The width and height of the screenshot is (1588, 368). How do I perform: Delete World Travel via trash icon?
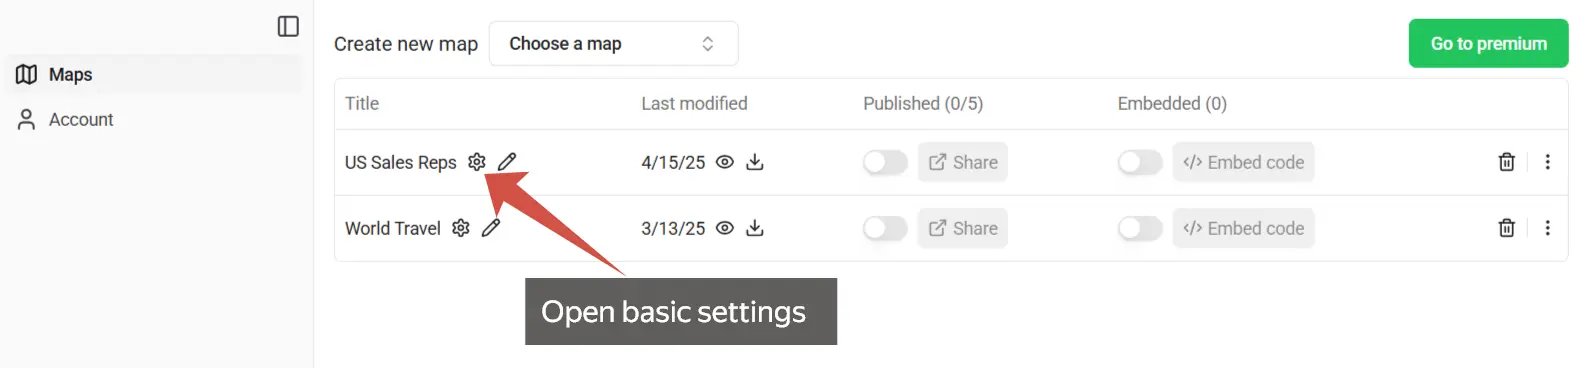pyautogui.click(x=1507, y=228)
